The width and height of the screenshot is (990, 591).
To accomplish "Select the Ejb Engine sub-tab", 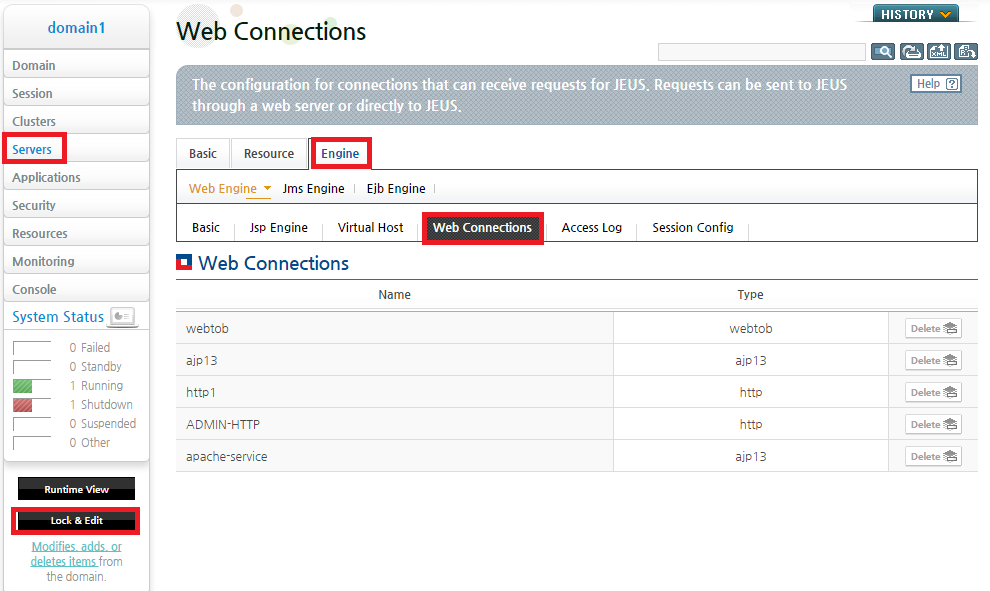I will (396, 188).
